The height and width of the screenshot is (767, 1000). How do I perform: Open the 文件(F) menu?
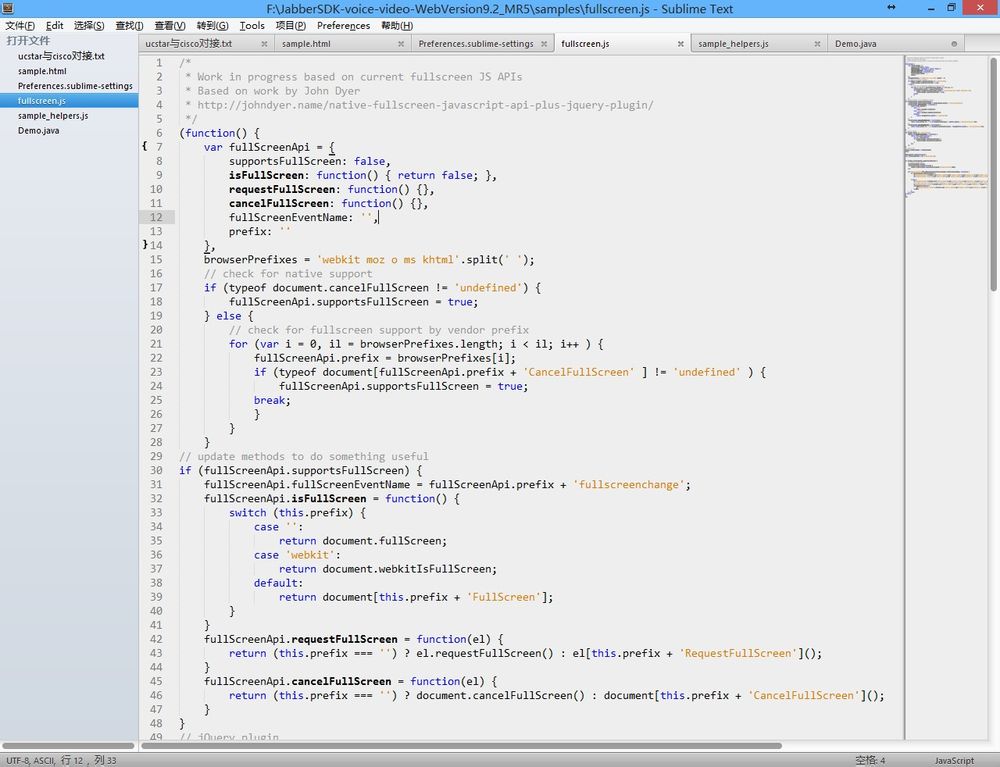pyautogui.click(x=20, y=26)
